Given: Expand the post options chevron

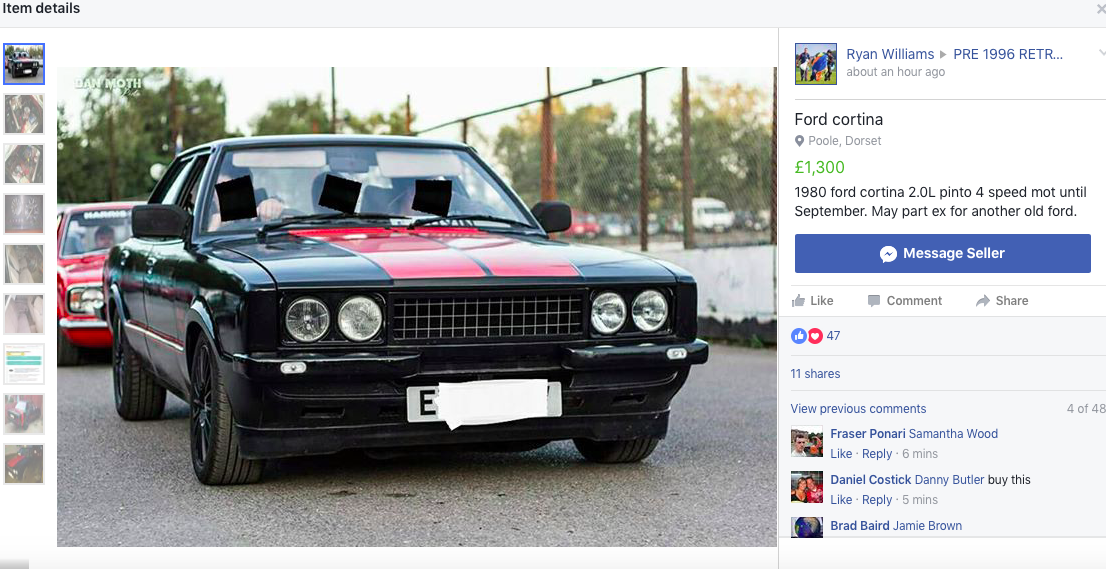Looking at the screenshot, I should coord(1101,54).
